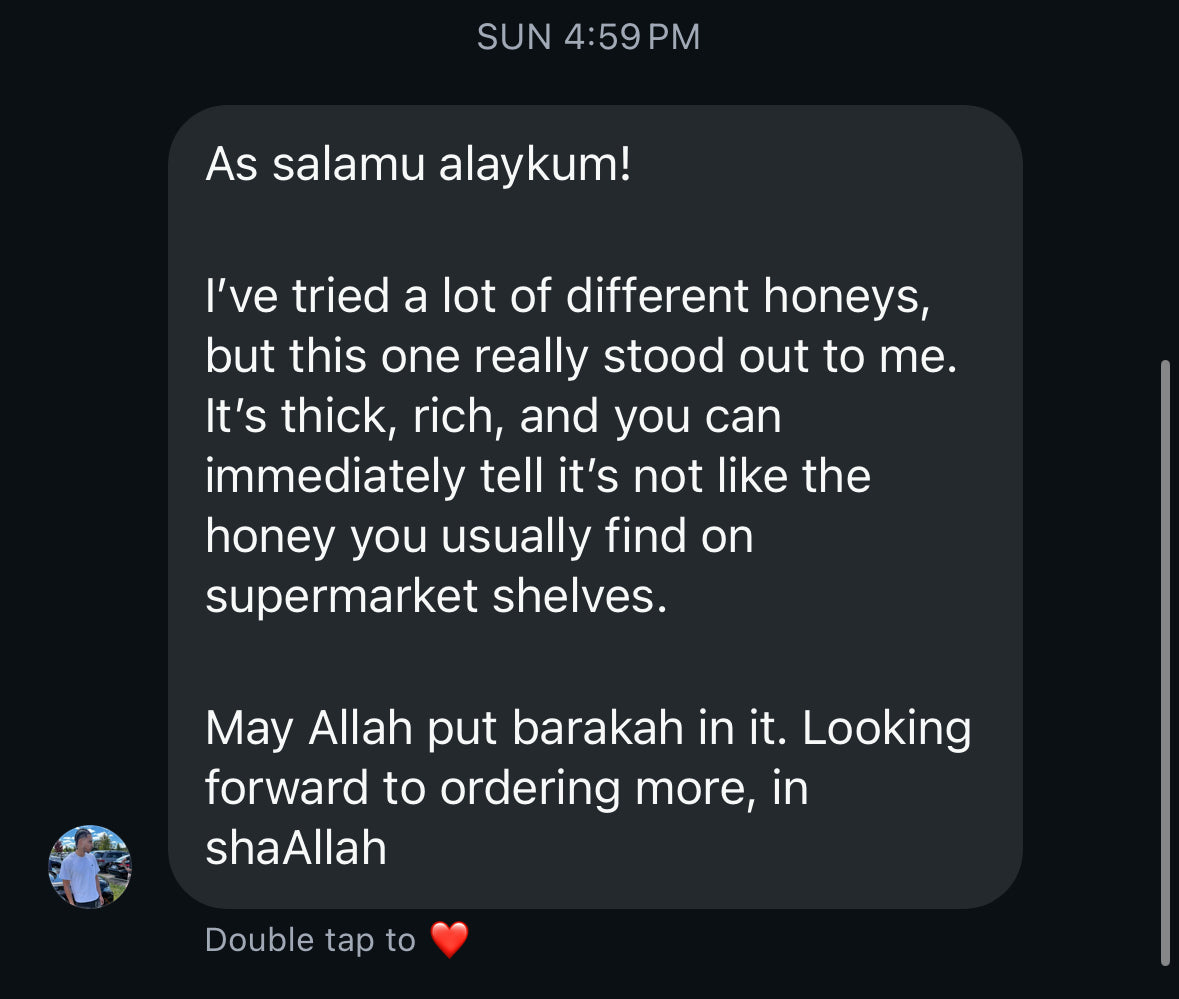Click the word "Looking" in the message
1179x999 pixels.
coord(887,729)
